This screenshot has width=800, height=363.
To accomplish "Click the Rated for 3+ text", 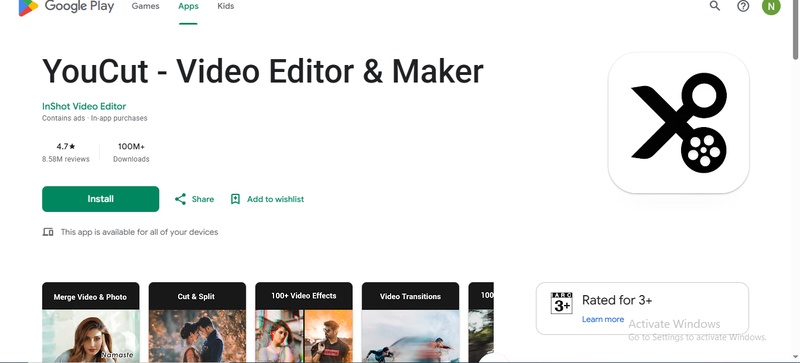I will [617, 300].
